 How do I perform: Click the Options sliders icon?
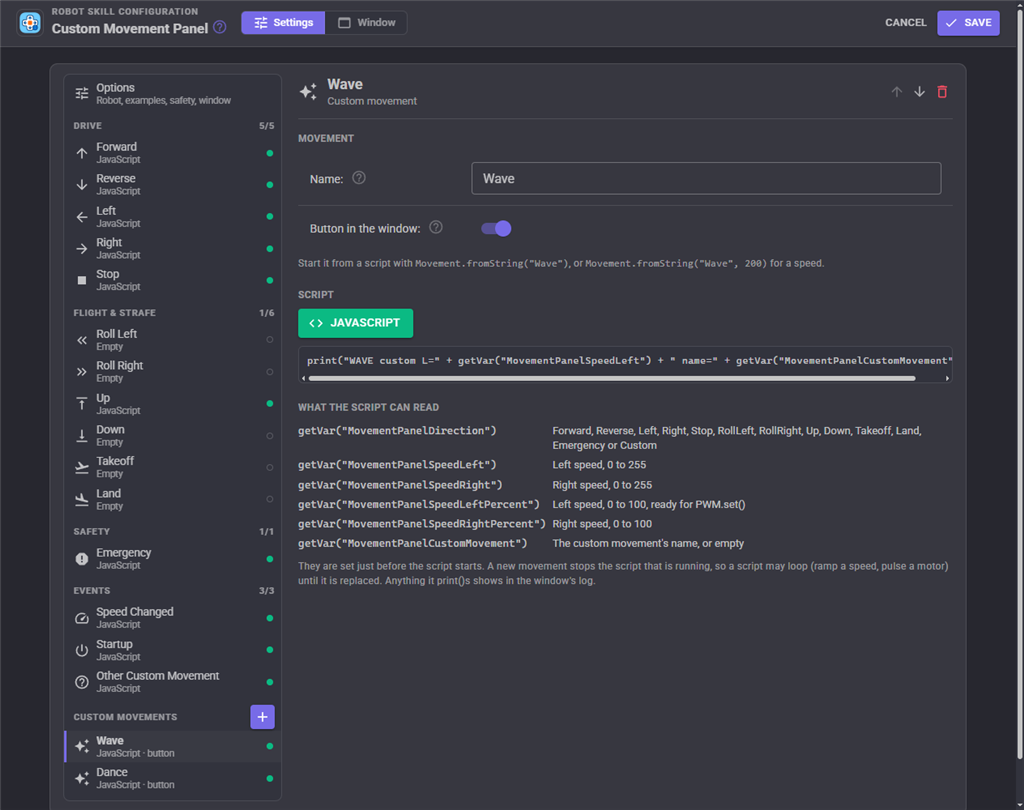point(82,93)
